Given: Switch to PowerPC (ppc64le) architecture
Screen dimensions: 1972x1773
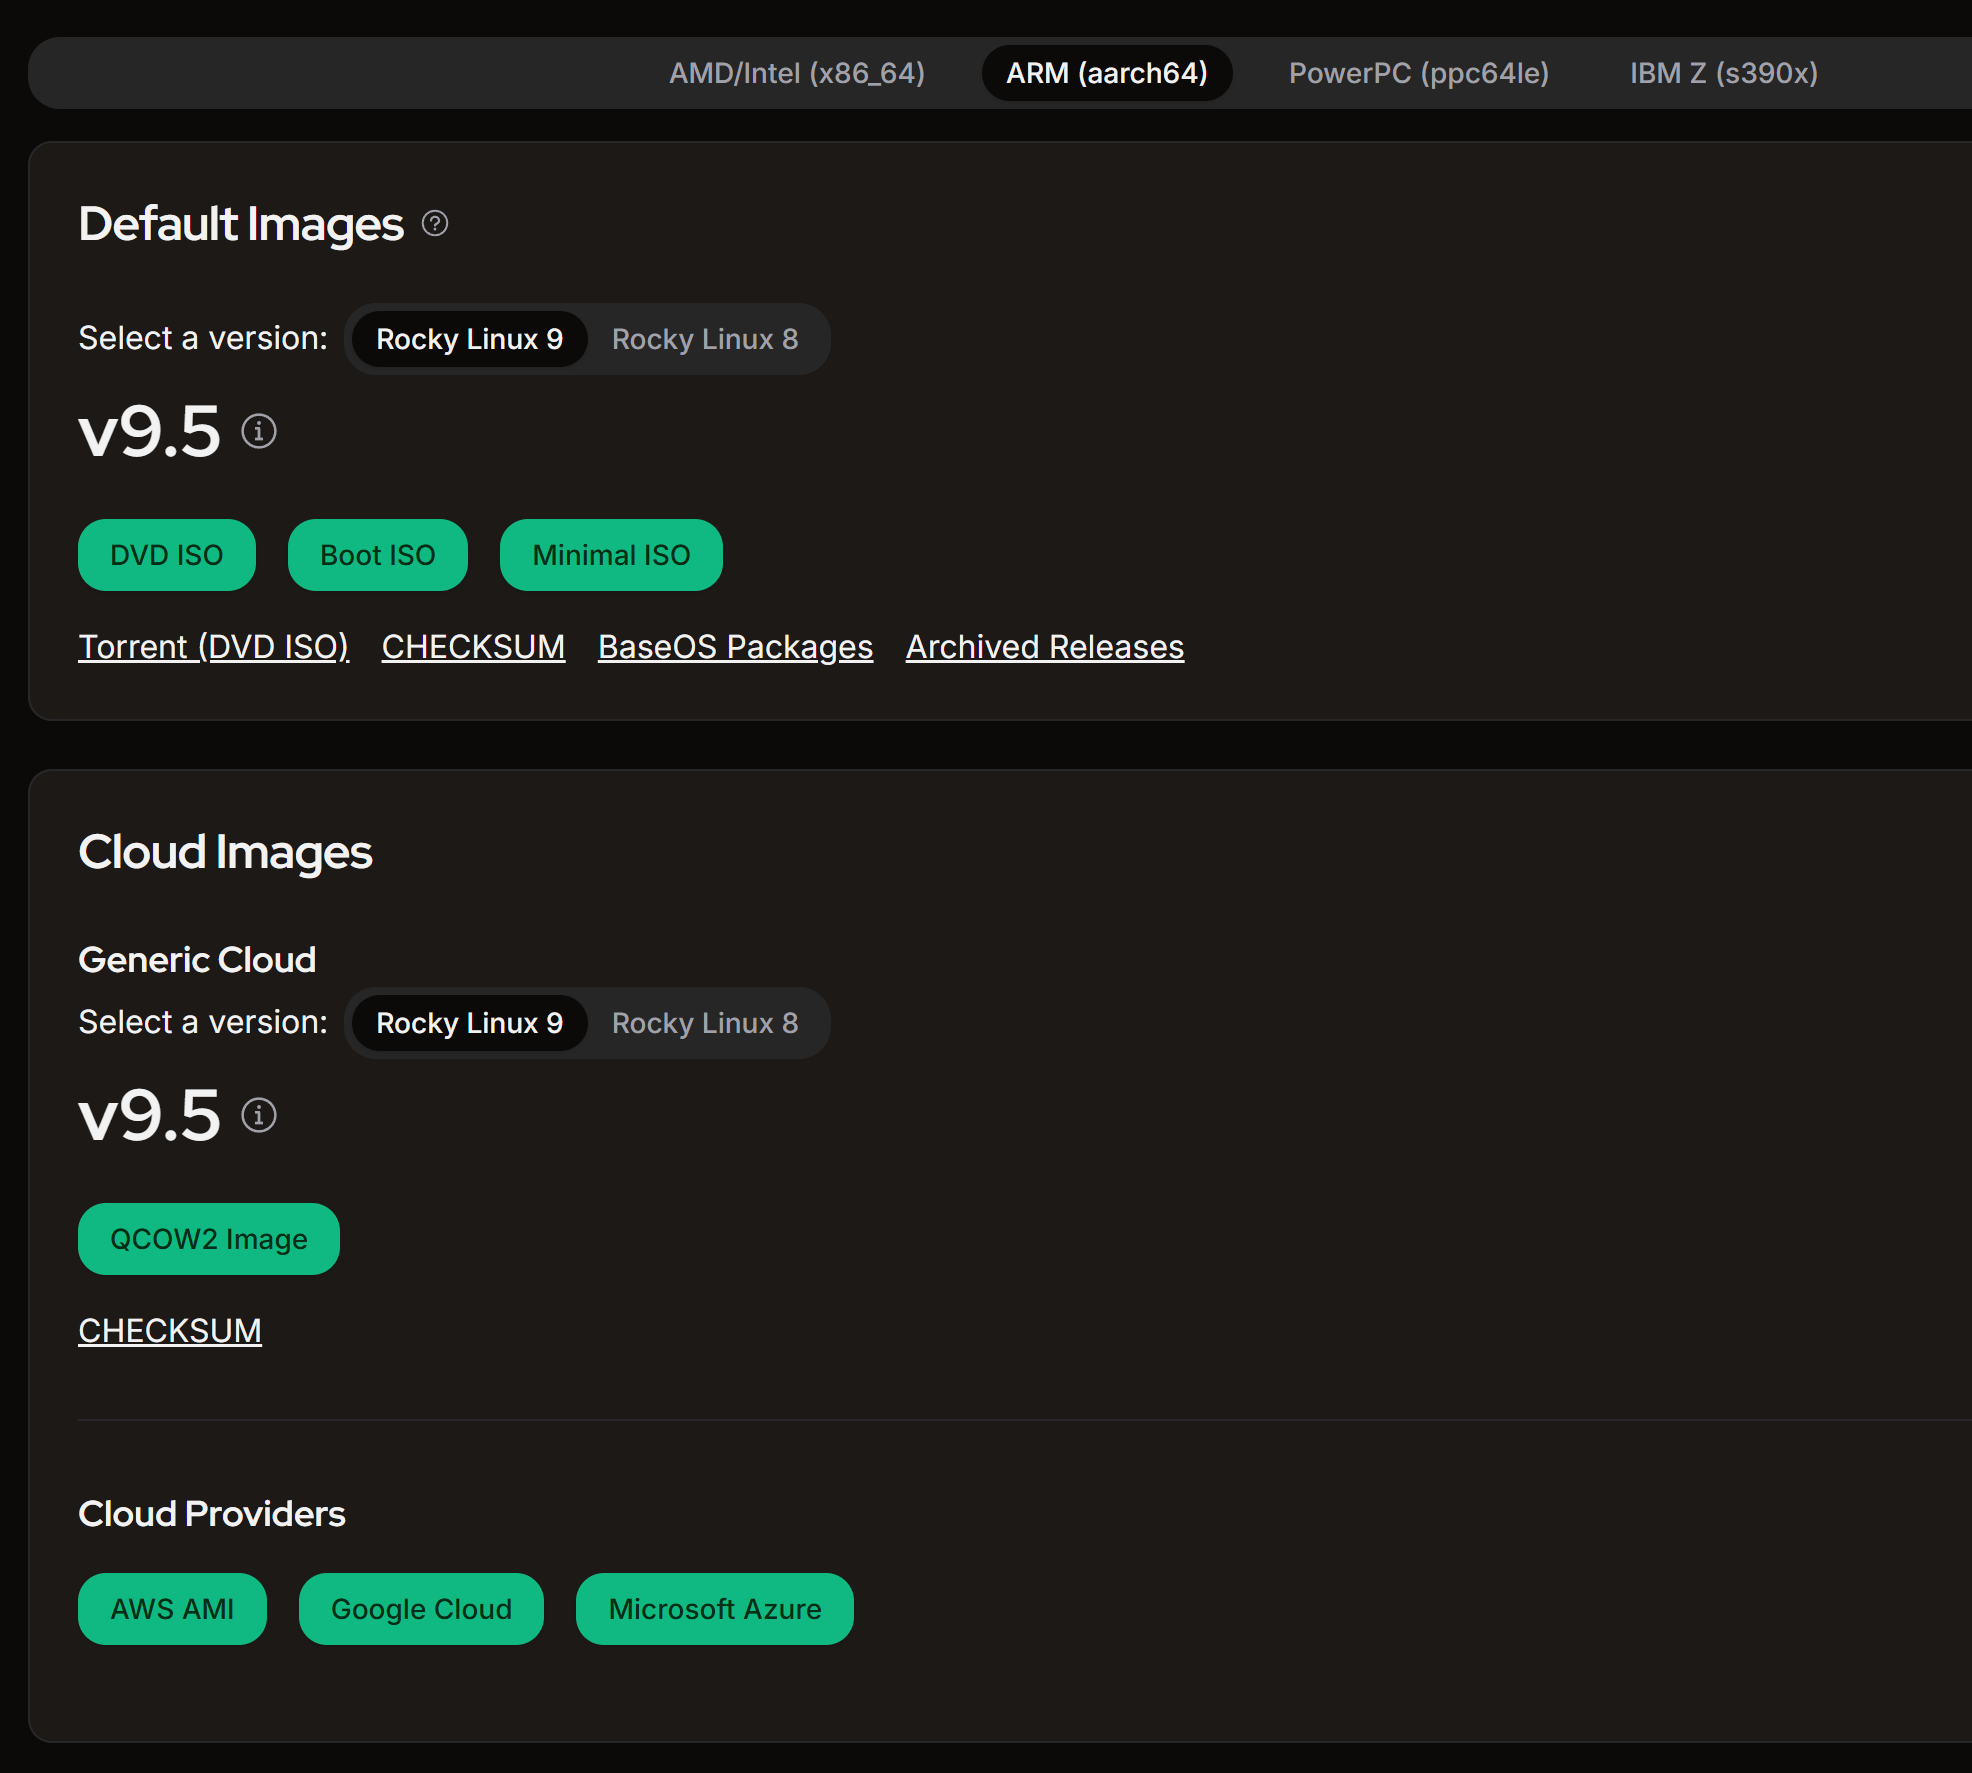Looking at the screenshot, I should (x=1418, y=73).
